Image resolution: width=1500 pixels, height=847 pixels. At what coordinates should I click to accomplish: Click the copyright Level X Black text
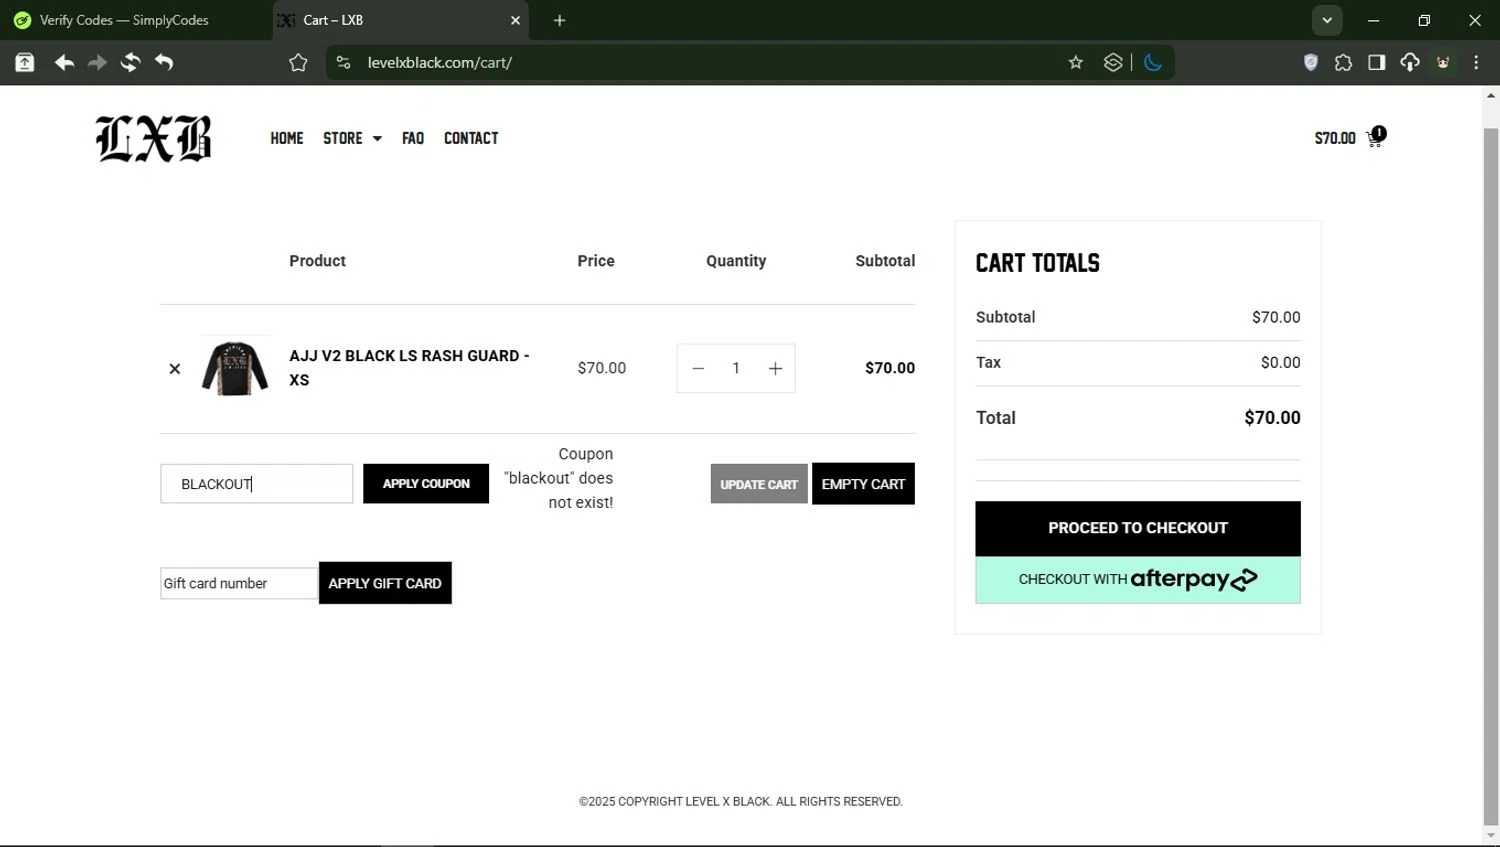(x=740, y=801)
